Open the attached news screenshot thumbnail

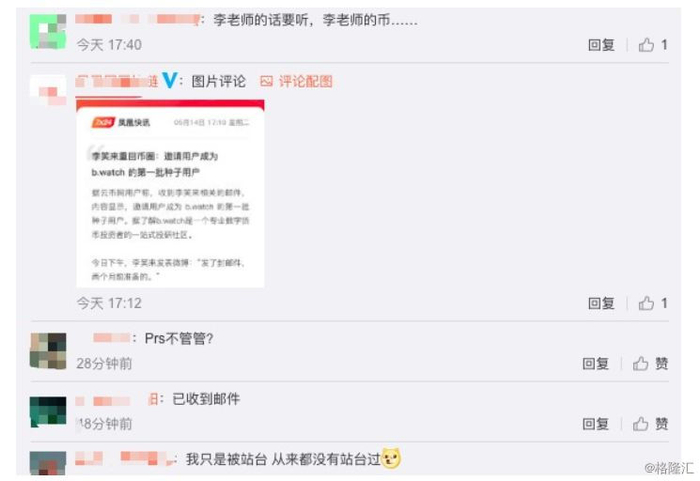pos(170,194)
